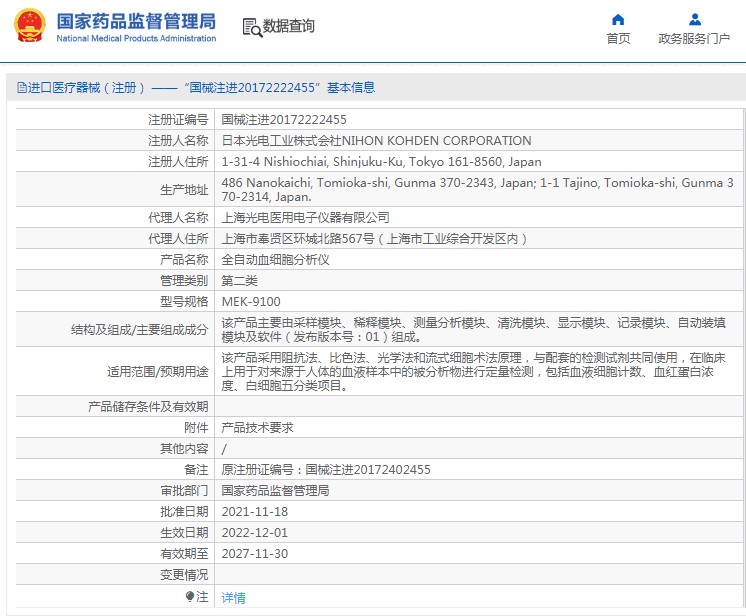Open the 数据查询 header label
746x616 pixels.
pyautogui.click(x=288, y=27)
